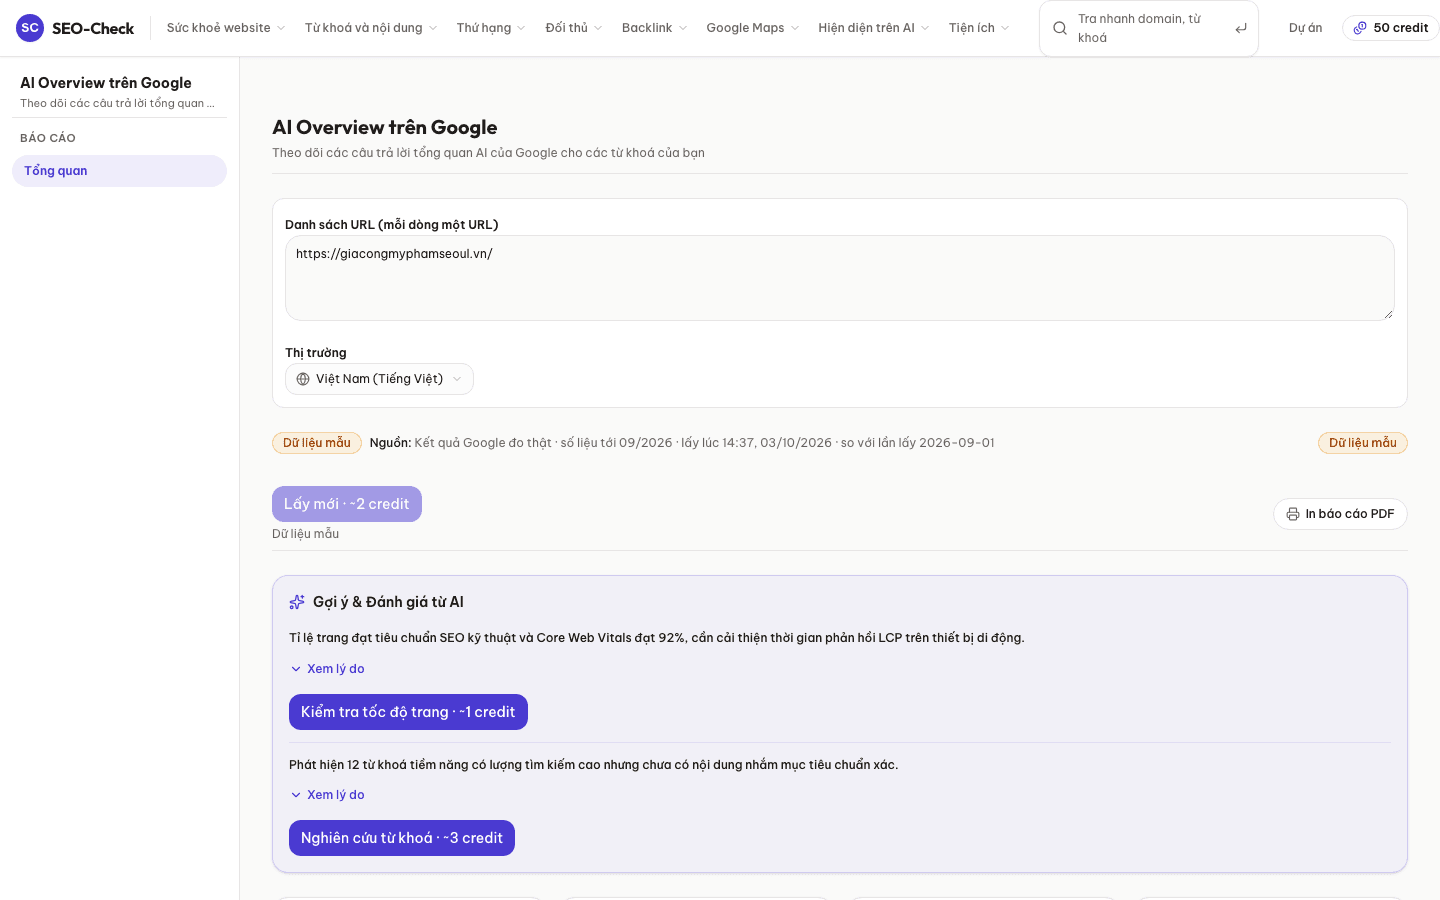Expand Xem lý do under Core Web Vitals suggestion

coord(327,669)
